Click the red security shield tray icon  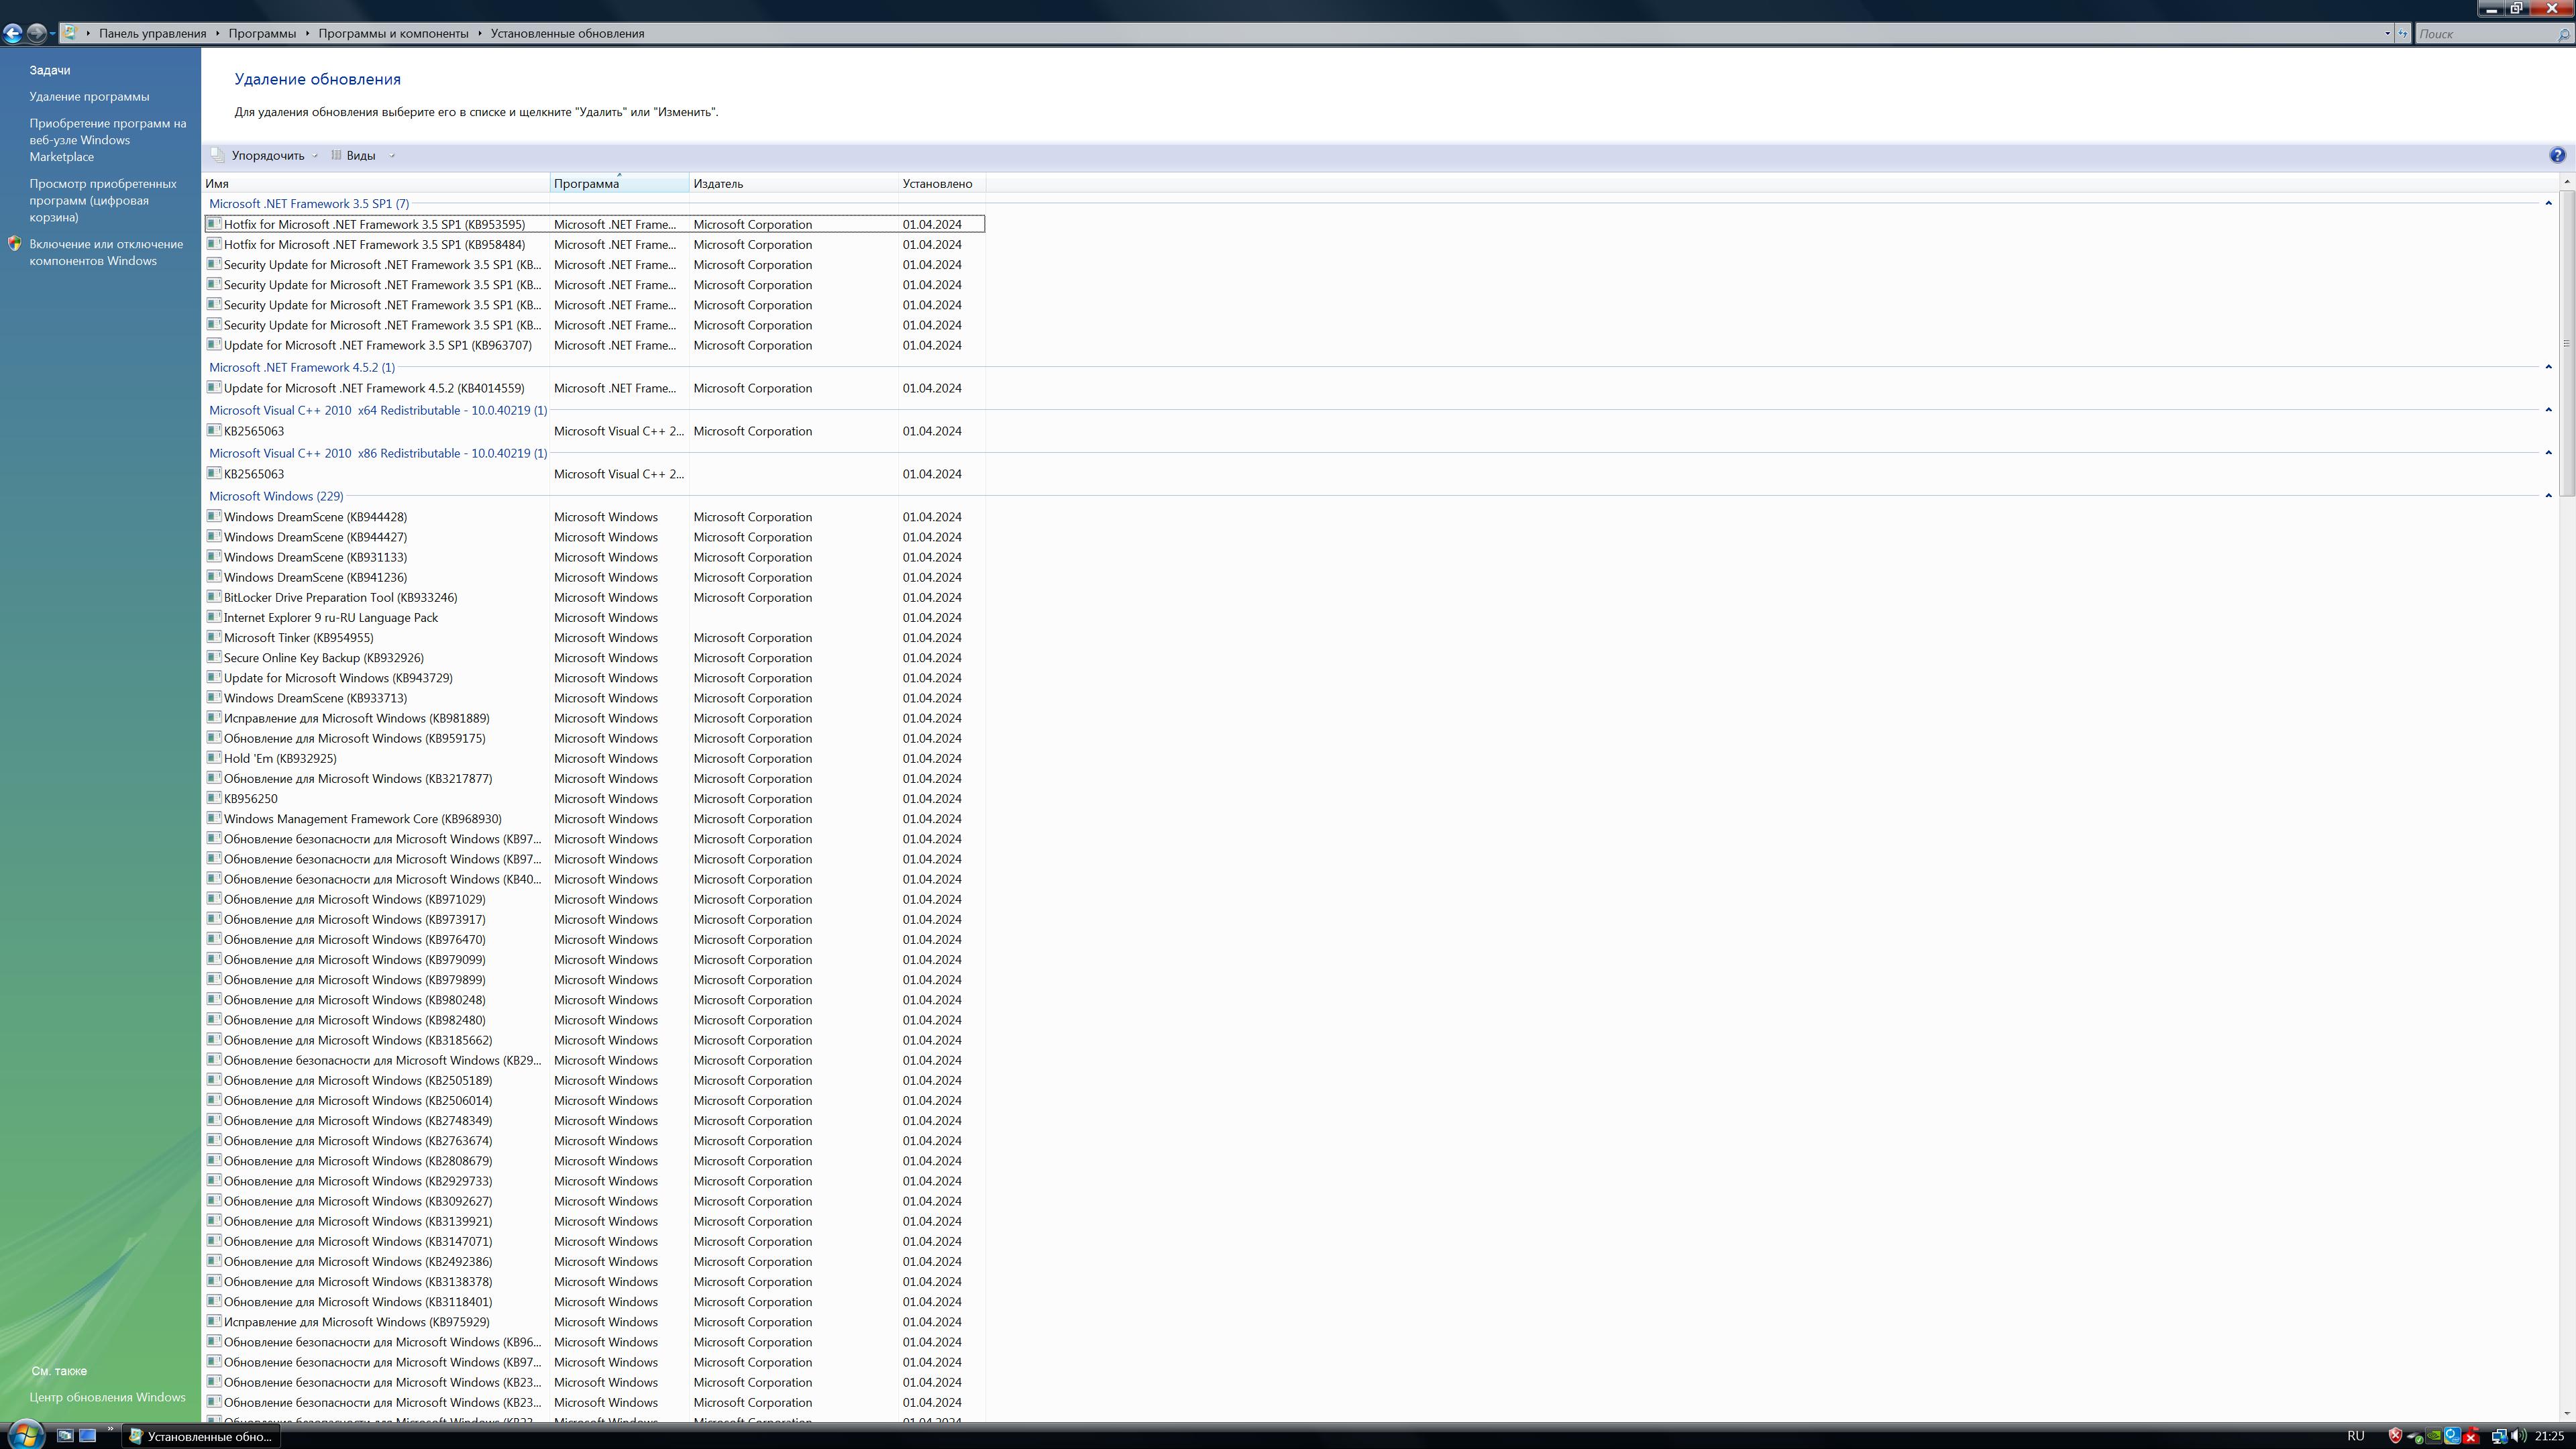[2396, 1436]
